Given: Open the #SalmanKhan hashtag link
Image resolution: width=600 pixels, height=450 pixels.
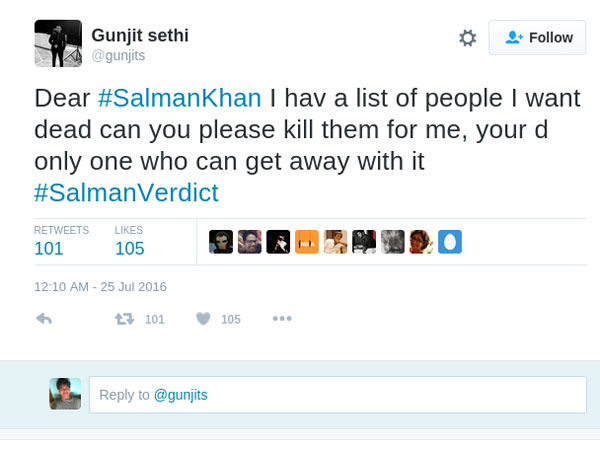Looking at the screenshot, I should [x=180, y=98].
